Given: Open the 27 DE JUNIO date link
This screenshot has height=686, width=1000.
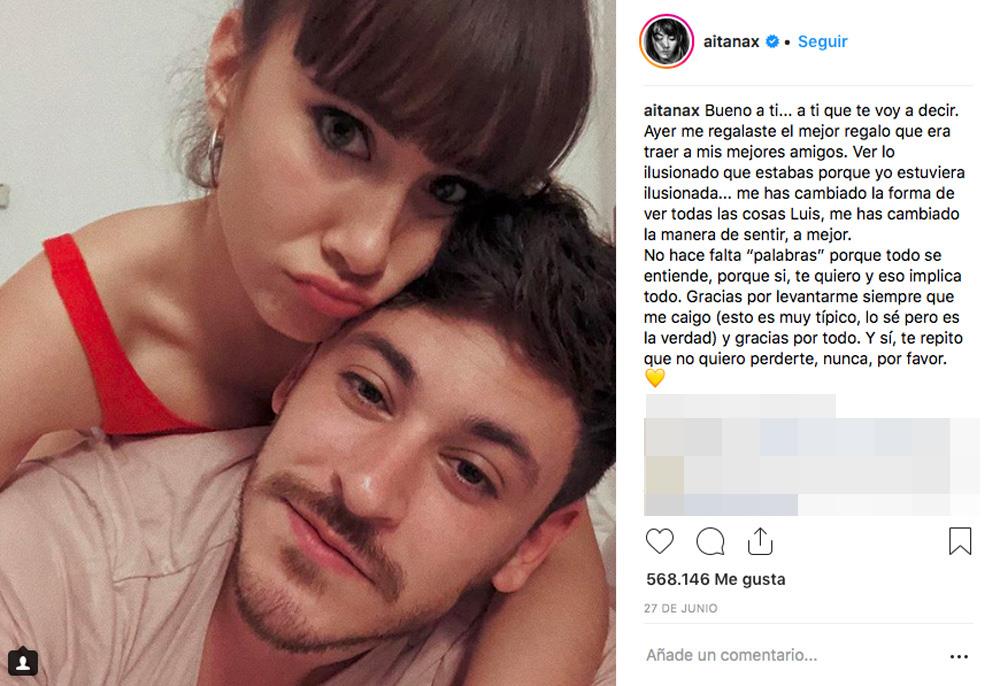Looking at the screenshot, I should tap(680, 608).
